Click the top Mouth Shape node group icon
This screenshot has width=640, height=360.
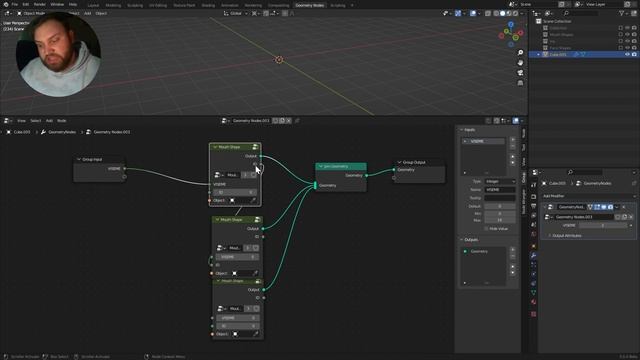click(x=255, y=147)
